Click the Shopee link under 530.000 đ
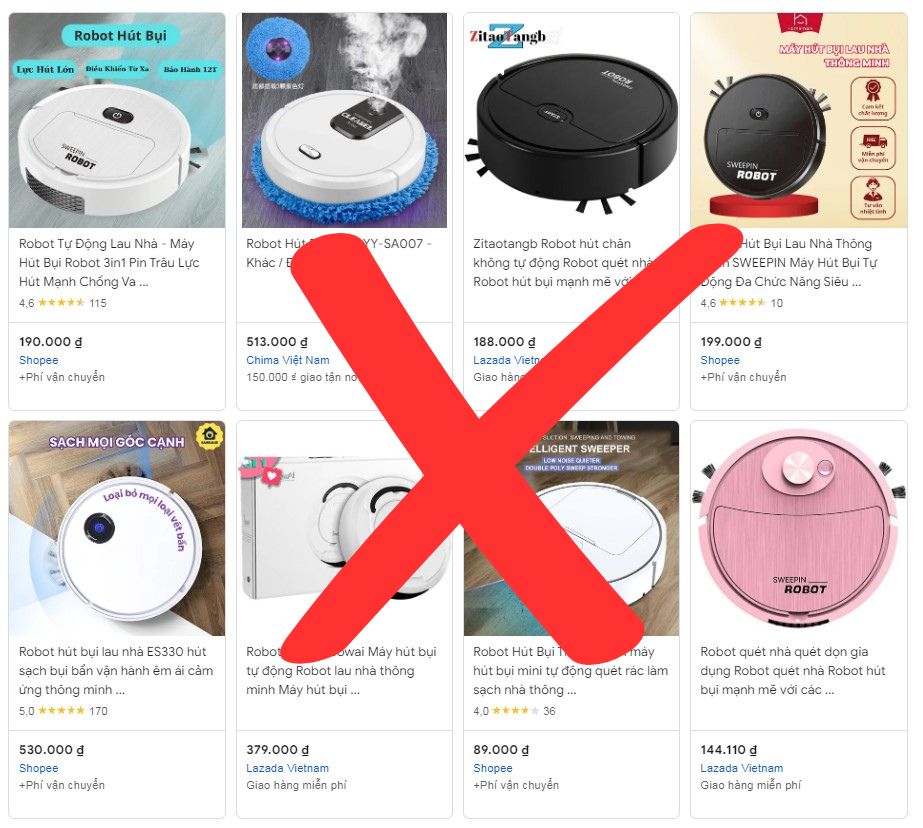This screenshot has height=828, width=923. pos(39,768)
